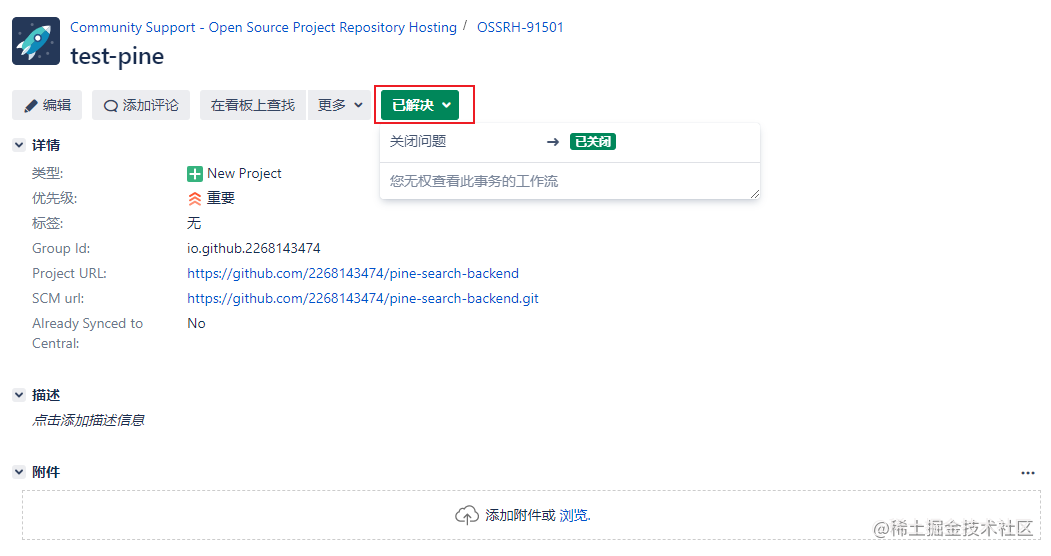The image size is (1051, 556).
Task: Click the cloud upload attachment icon
Action: 467,515
